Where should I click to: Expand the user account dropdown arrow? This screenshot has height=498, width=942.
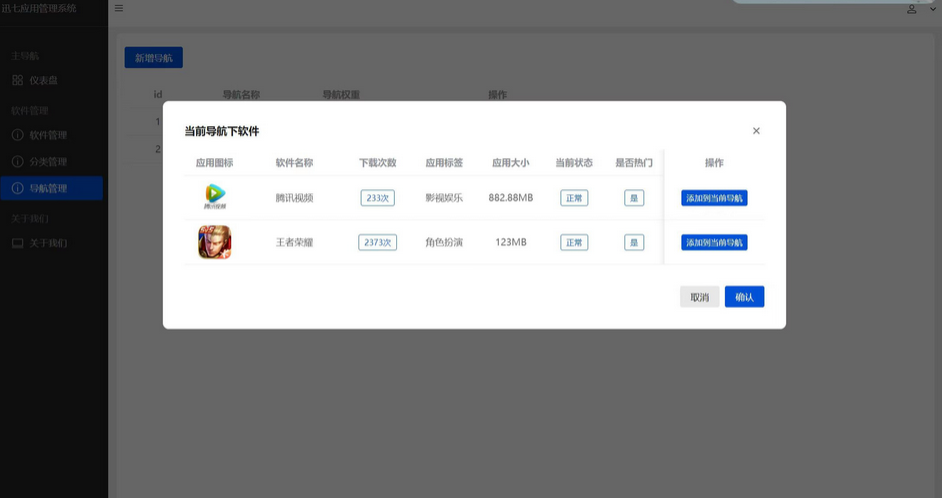pos(932,9)
